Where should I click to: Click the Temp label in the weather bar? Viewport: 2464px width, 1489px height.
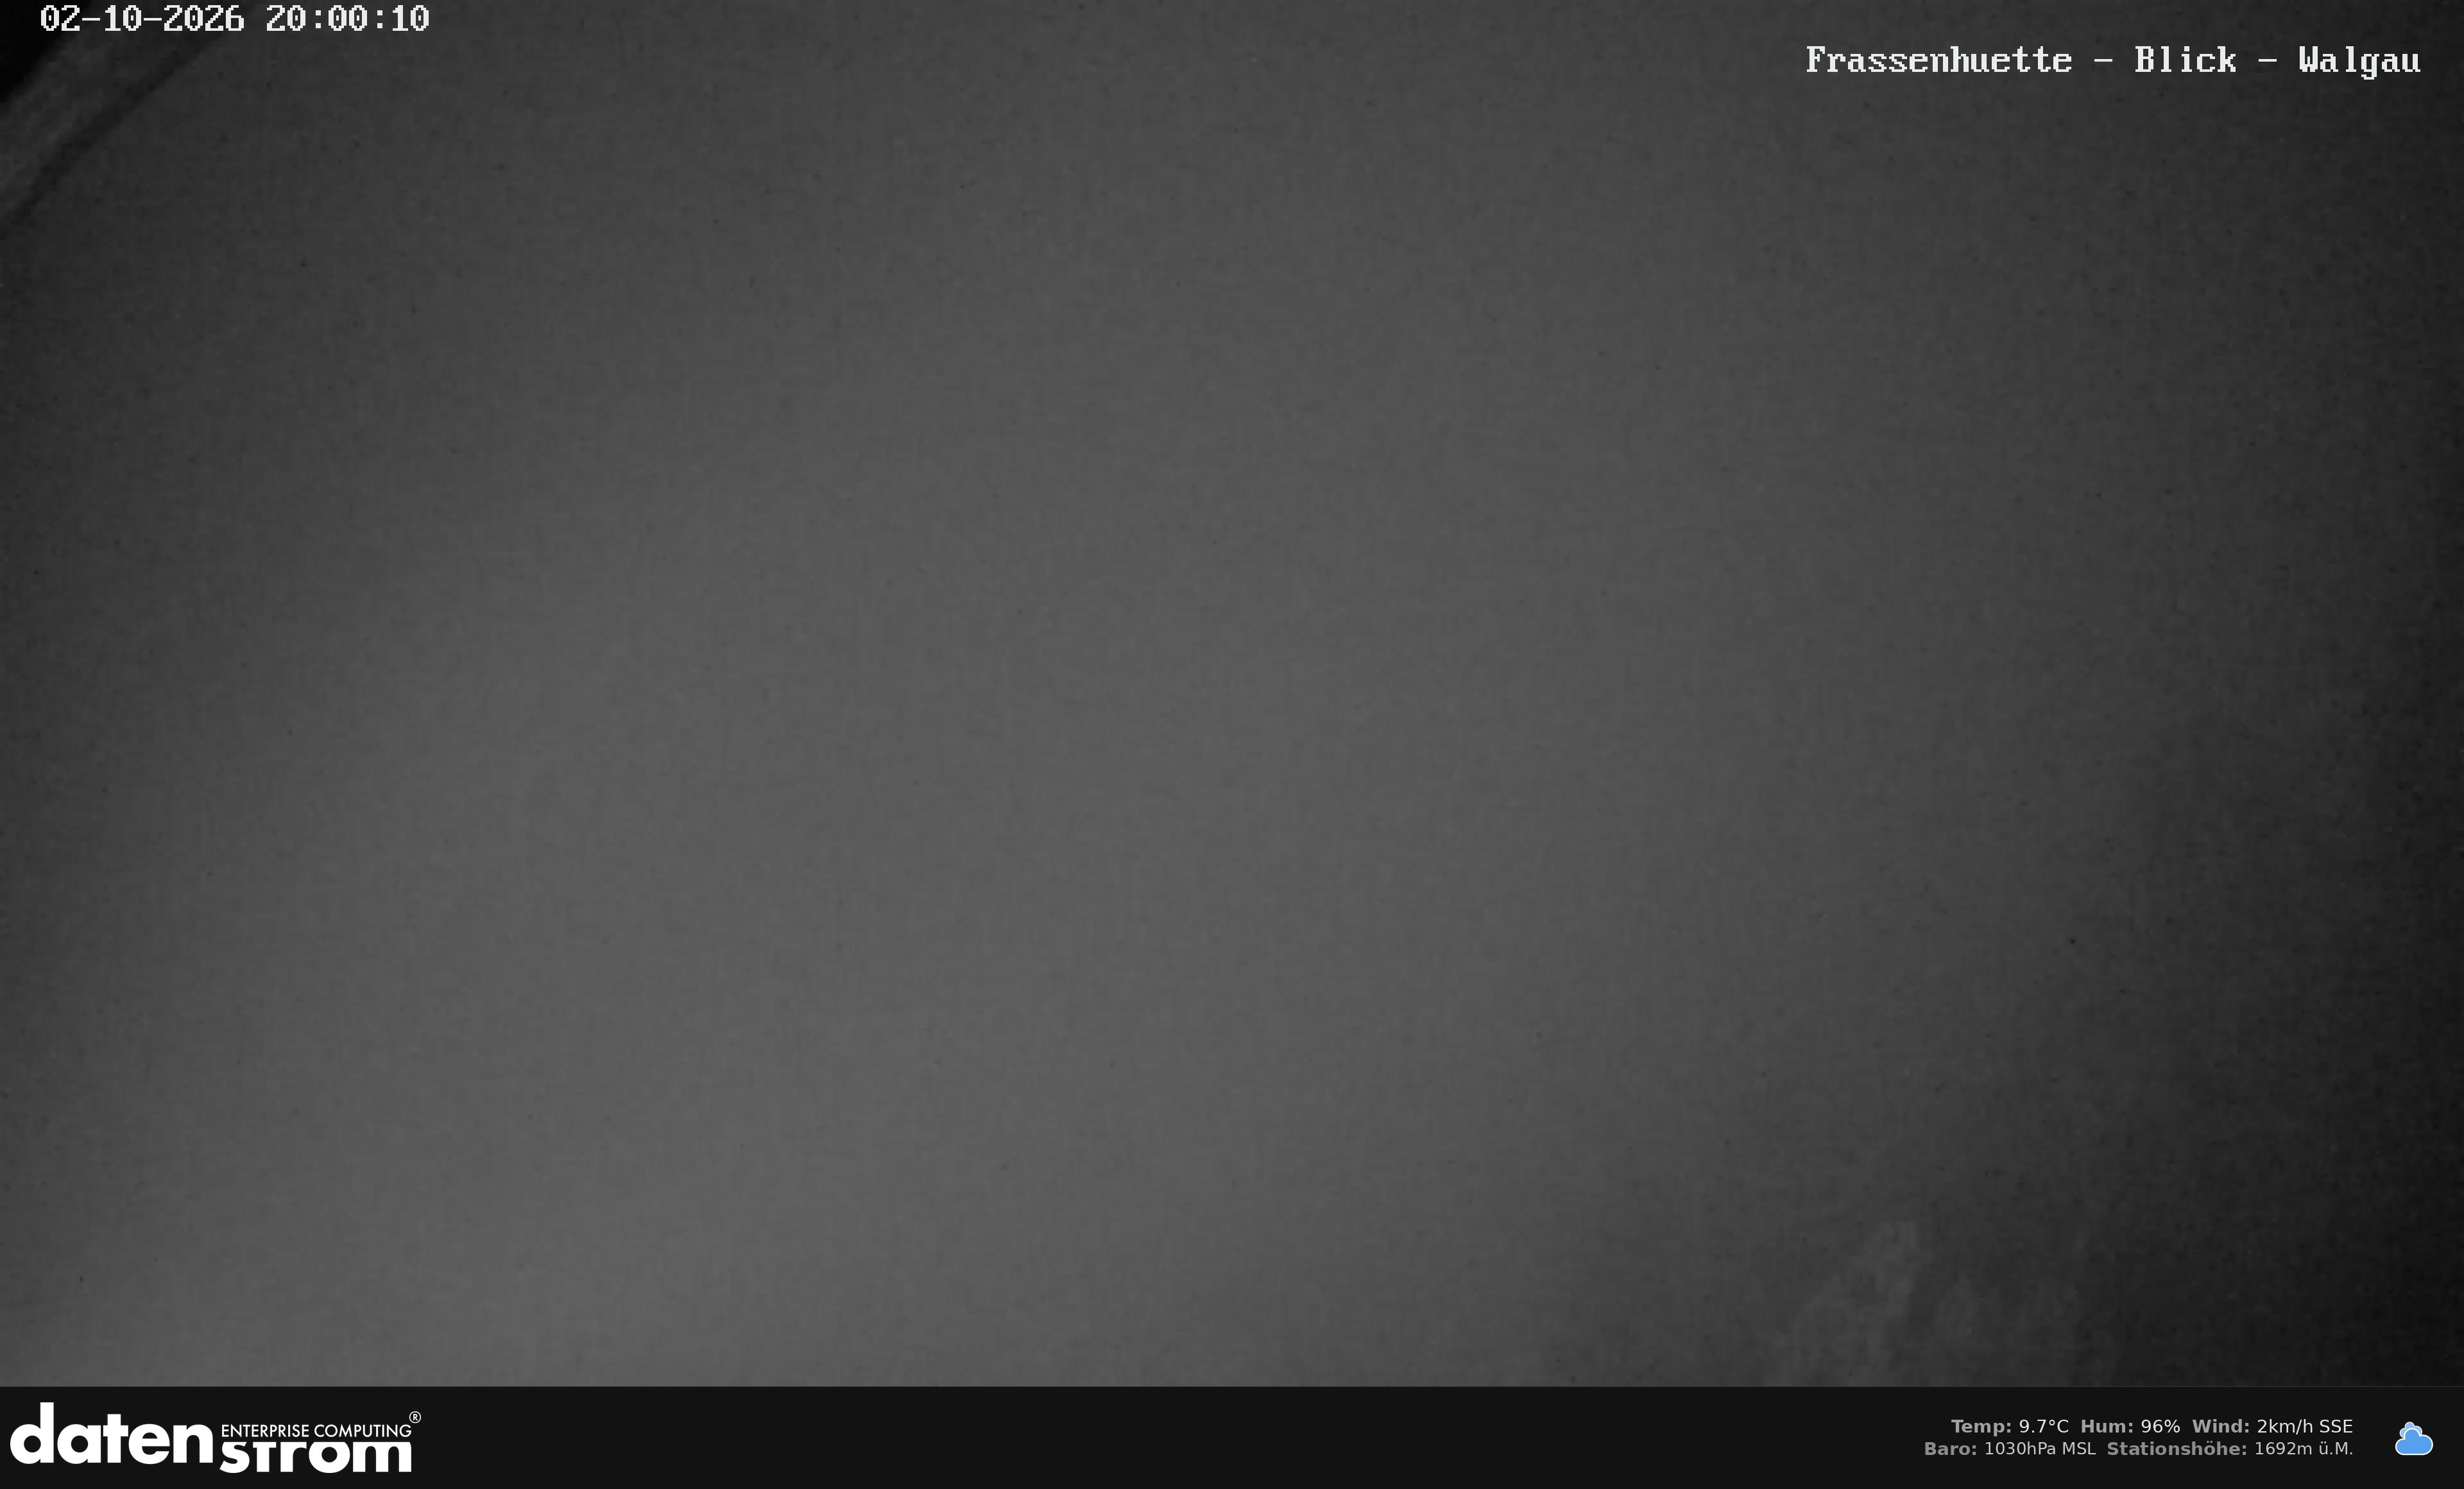(x=1980, y=1426)
